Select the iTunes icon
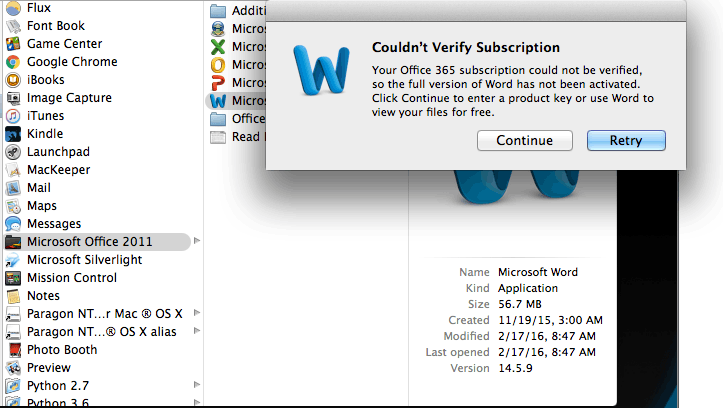The image size is (723, 408). click(x=13, y=116)
